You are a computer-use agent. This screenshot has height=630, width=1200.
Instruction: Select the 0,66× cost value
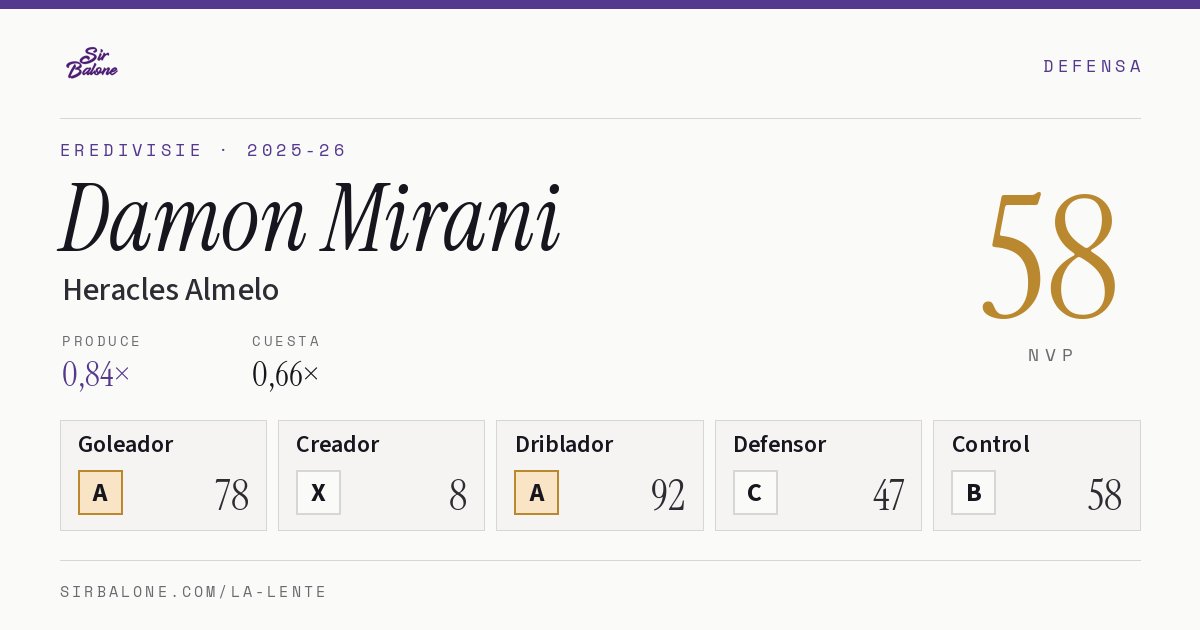pyautogui.click(x=286, y=374)
